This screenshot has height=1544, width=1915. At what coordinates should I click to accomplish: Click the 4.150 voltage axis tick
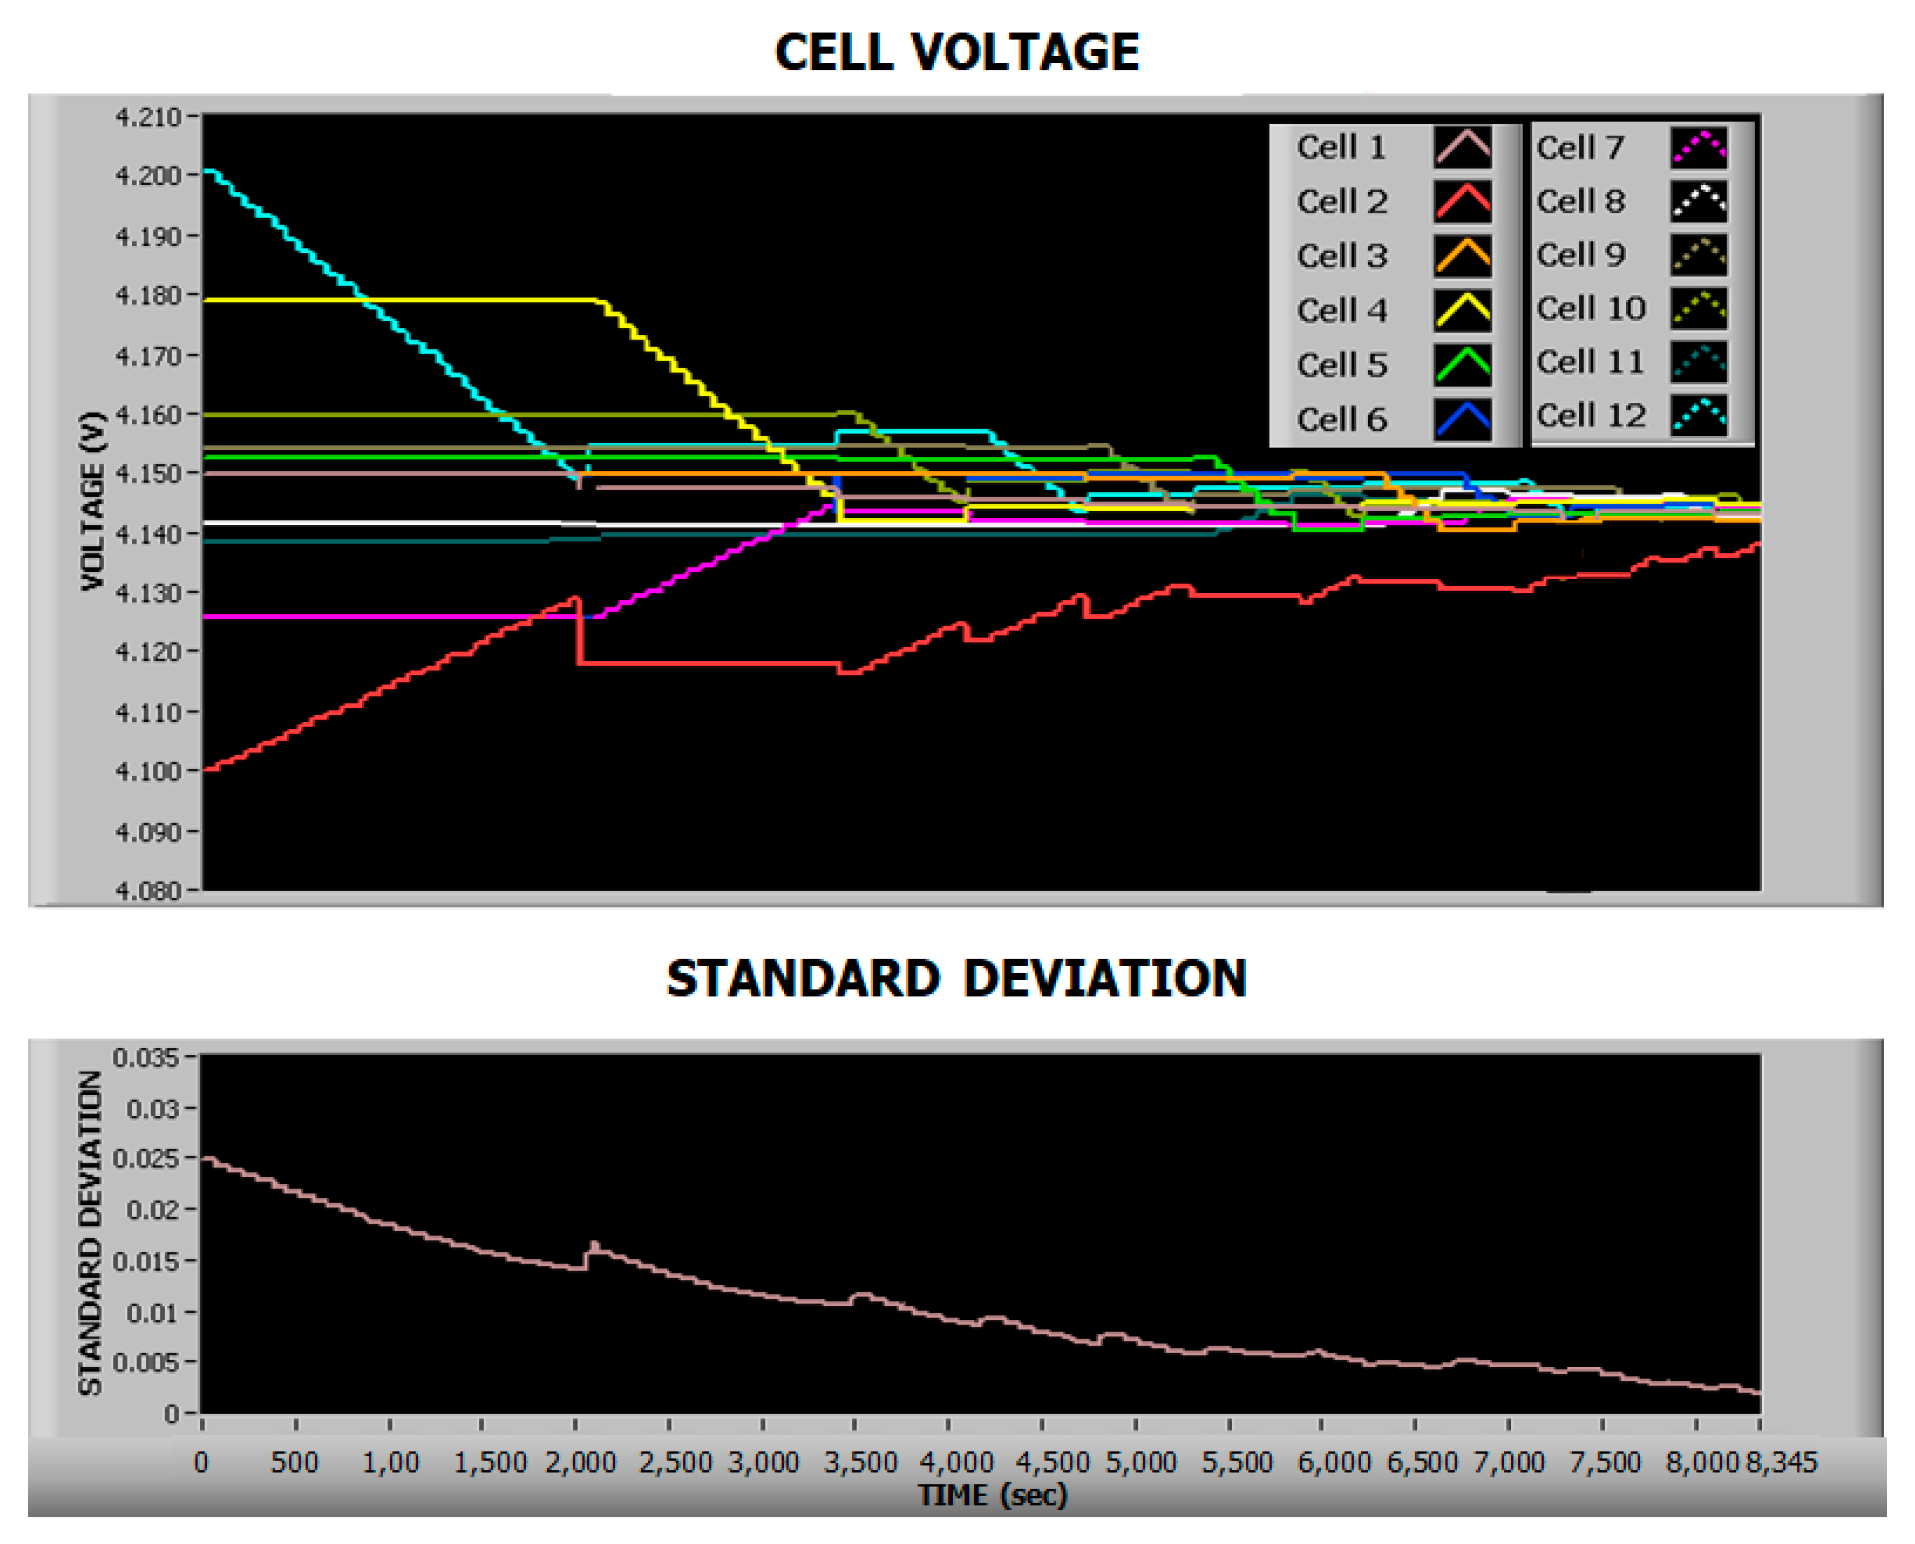point(148,474)
